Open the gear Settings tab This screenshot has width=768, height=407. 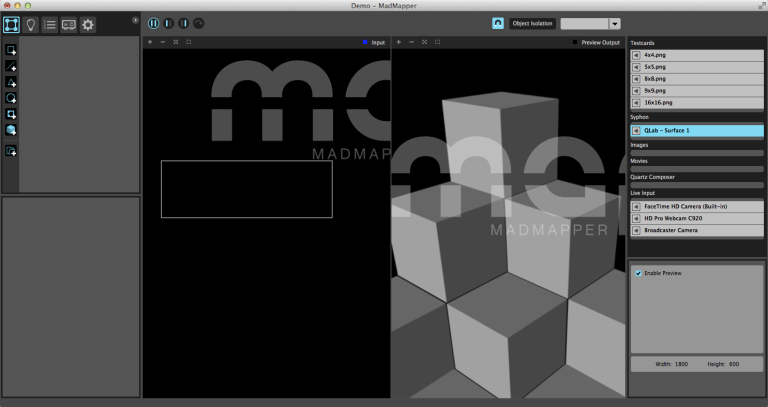[x=88, y=24]
